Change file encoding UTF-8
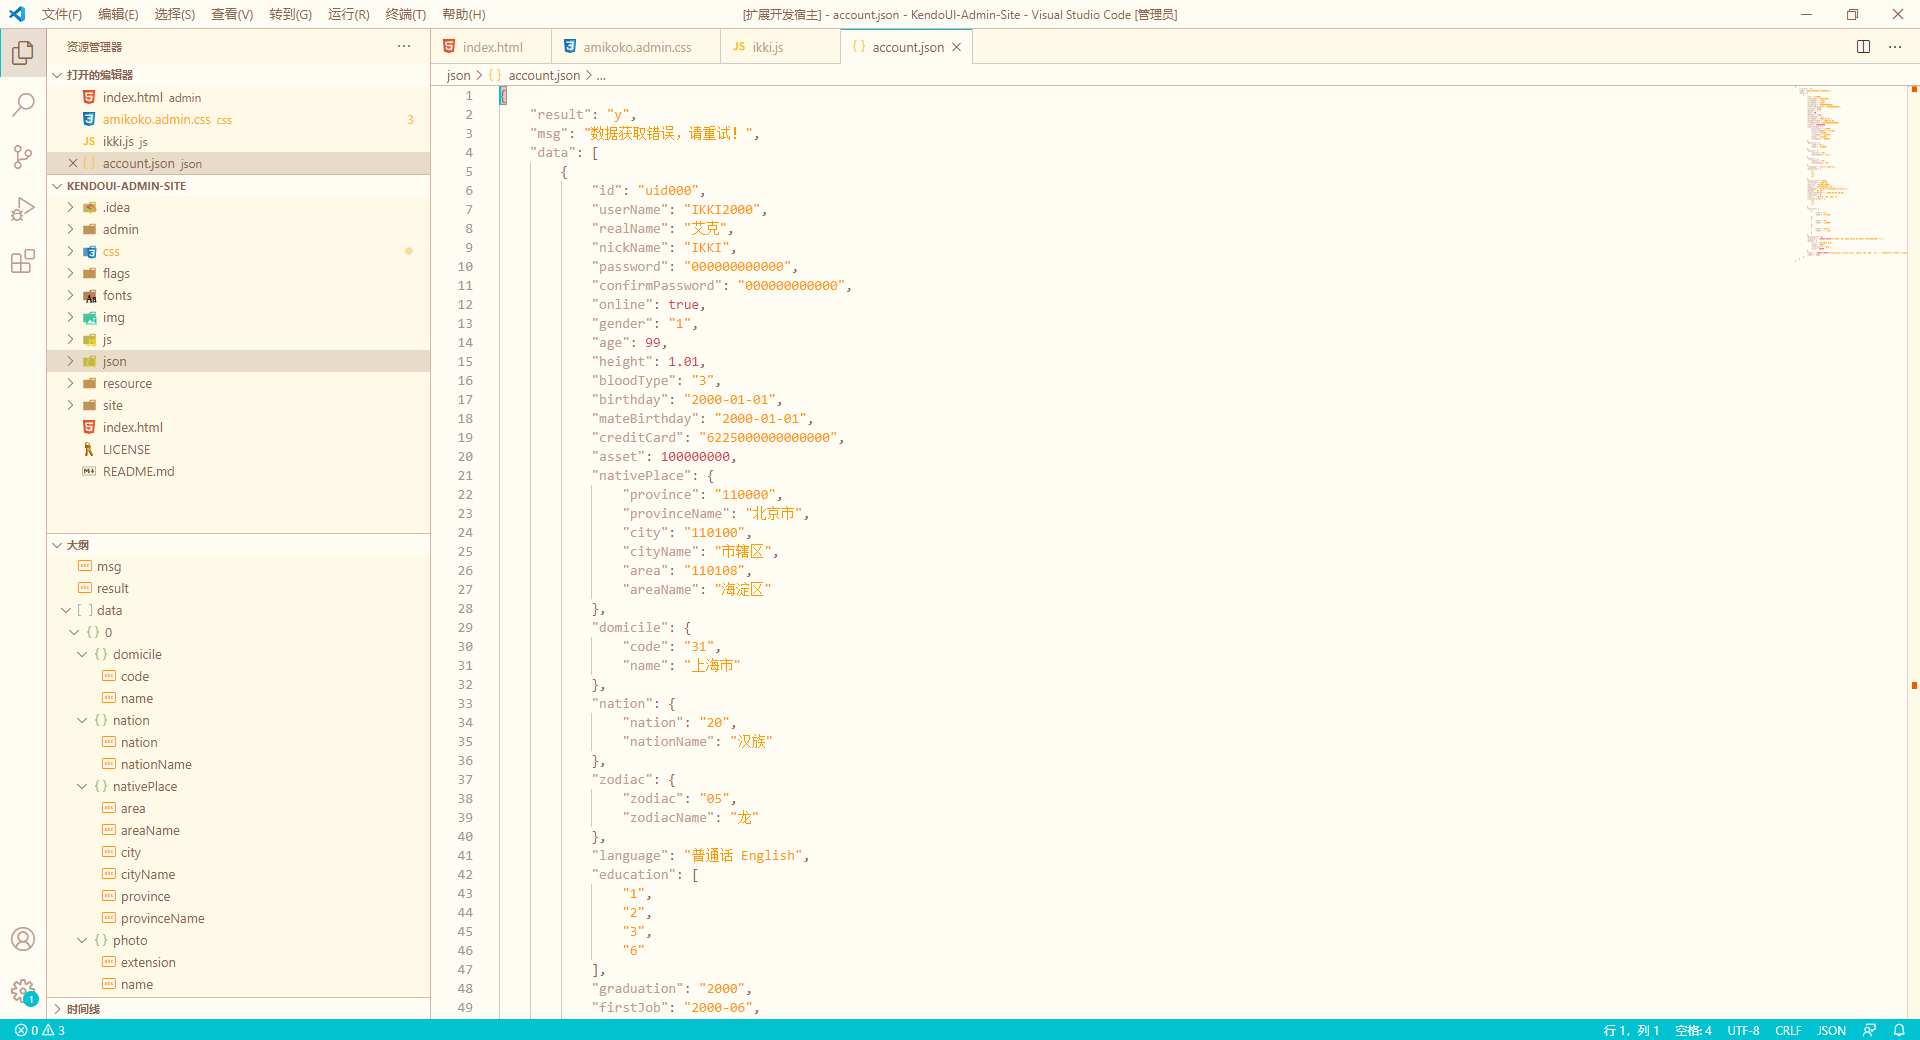This screenshot has height=1040, width=1920. (x=1743, y=1030)
